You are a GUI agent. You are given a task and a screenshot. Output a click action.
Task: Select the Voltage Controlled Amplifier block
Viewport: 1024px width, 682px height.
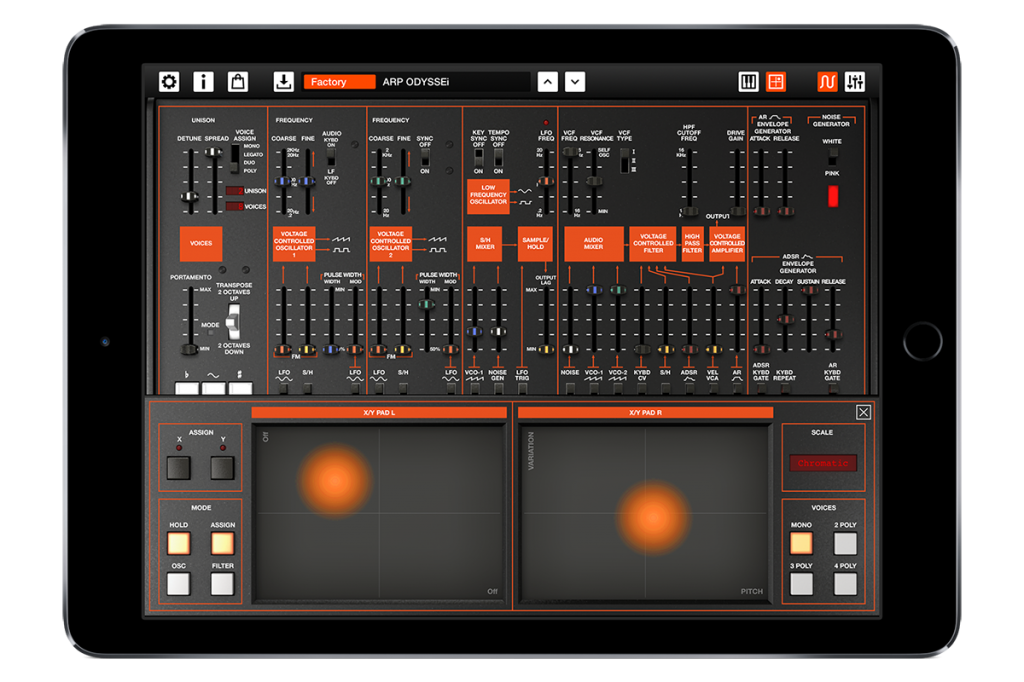pyautogui.click(x=727, y=244)
